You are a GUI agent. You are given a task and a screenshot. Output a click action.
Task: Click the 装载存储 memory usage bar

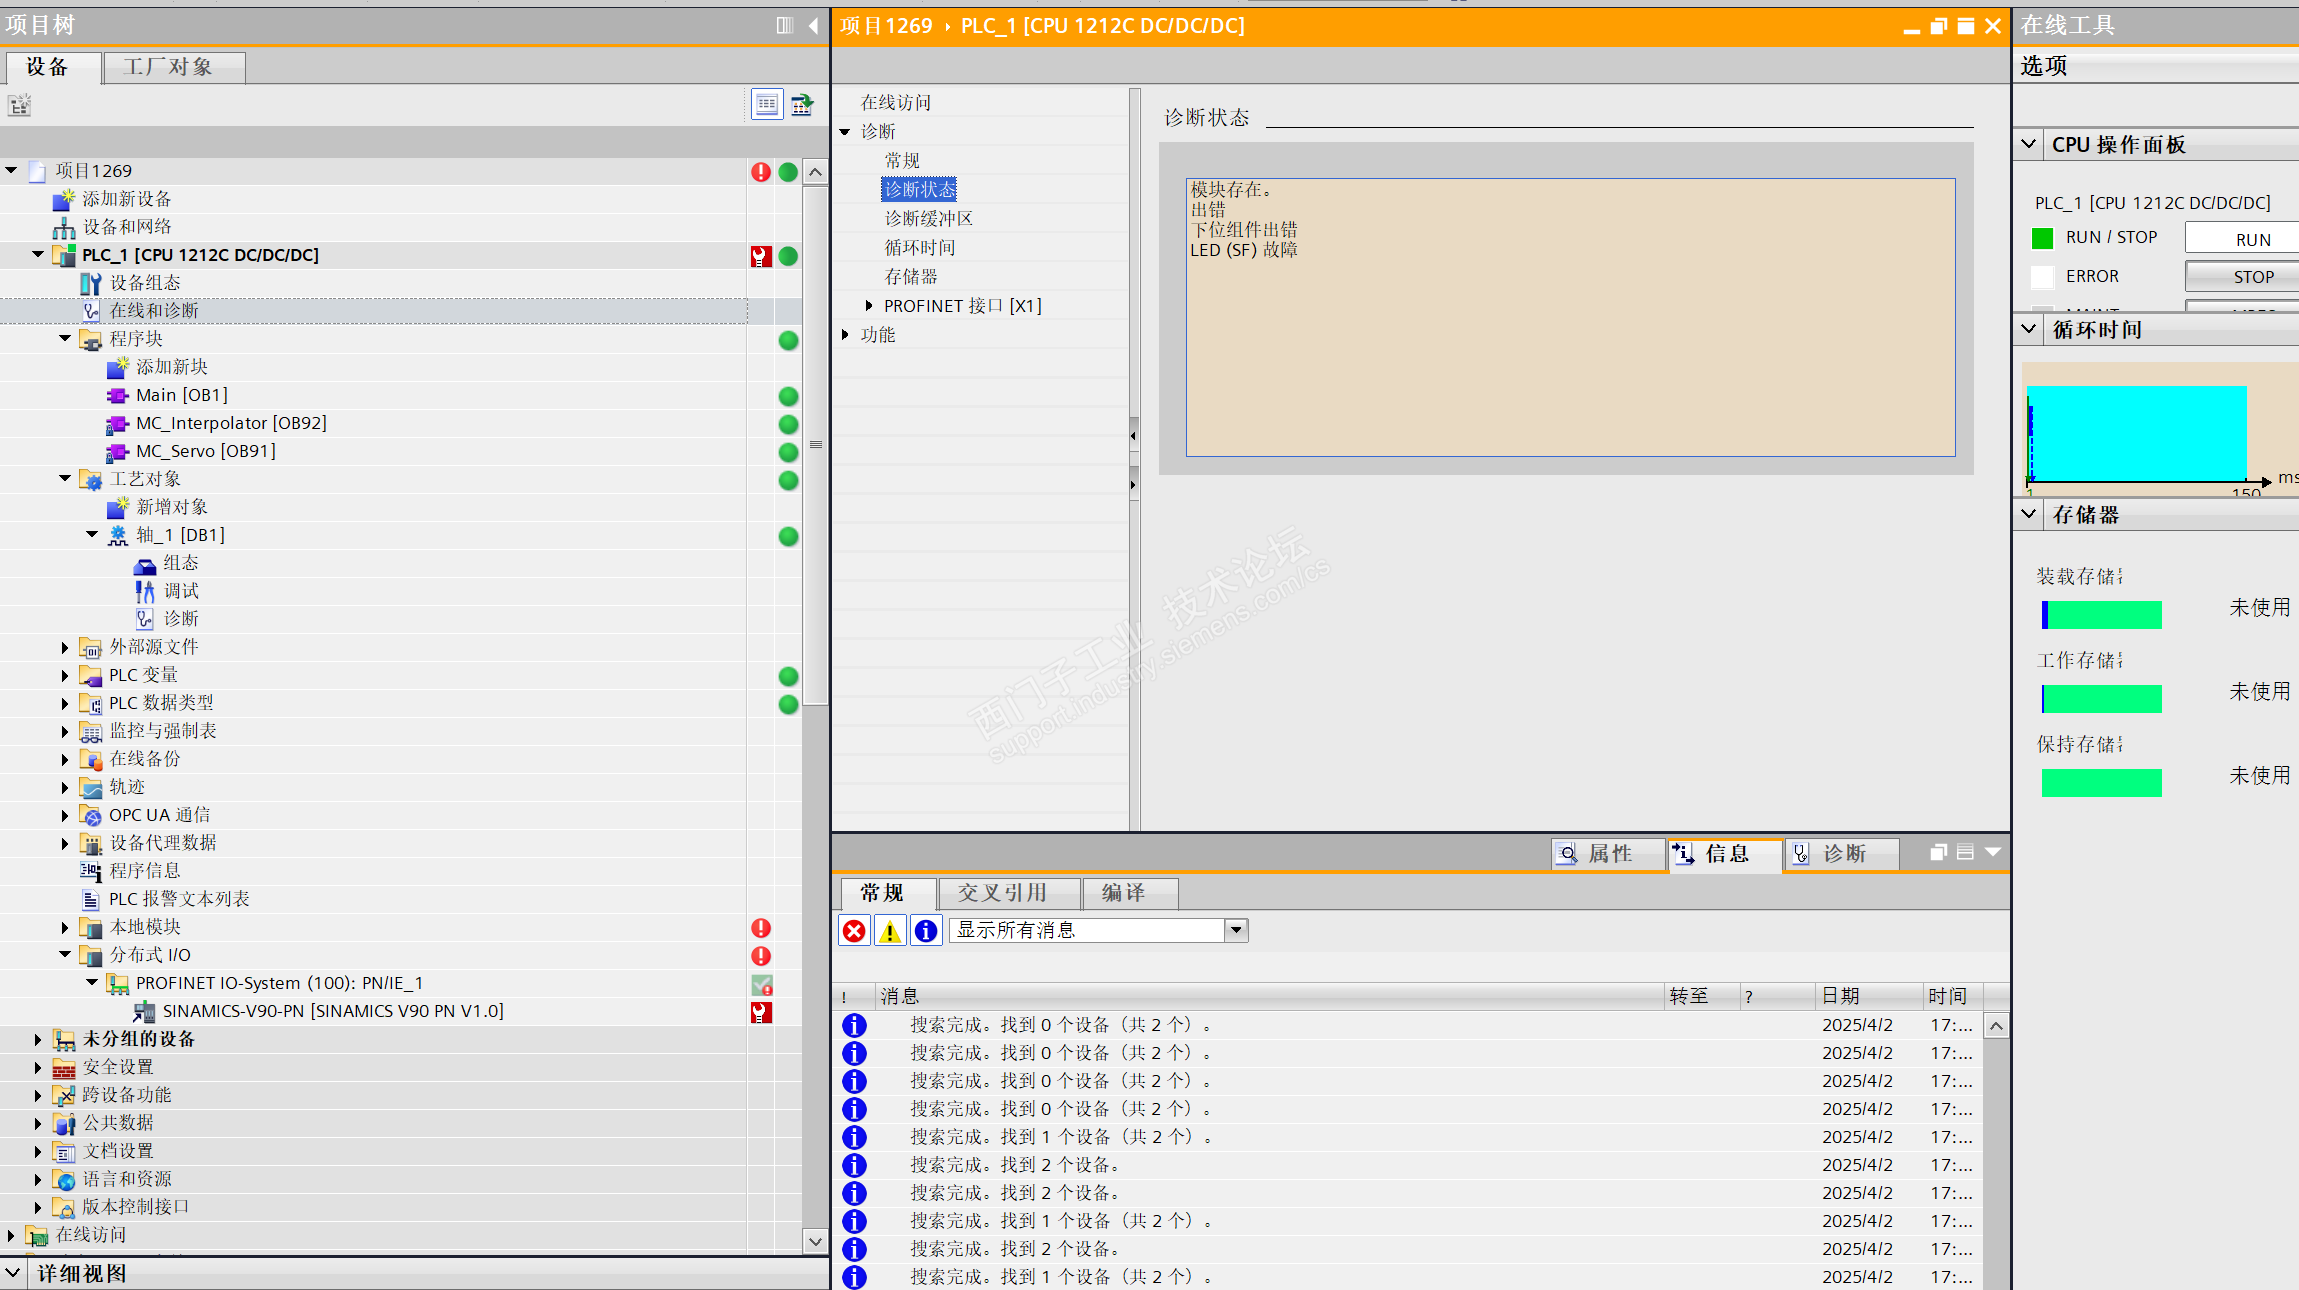(2101, 615)
